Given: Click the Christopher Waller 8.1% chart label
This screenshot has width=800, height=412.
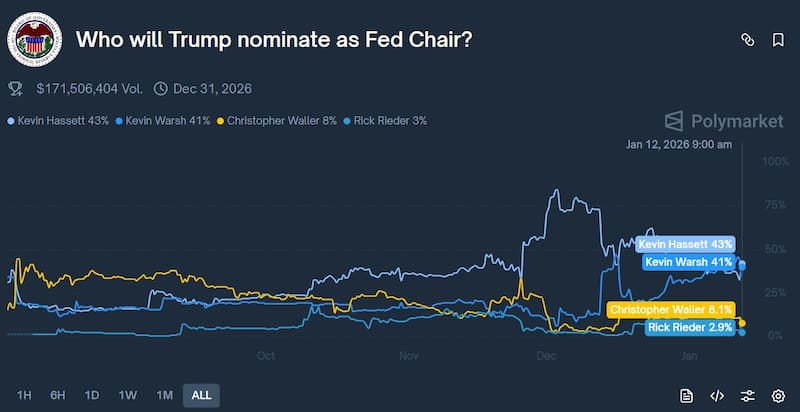Looking at the screenshot, I should pos(671,310).
